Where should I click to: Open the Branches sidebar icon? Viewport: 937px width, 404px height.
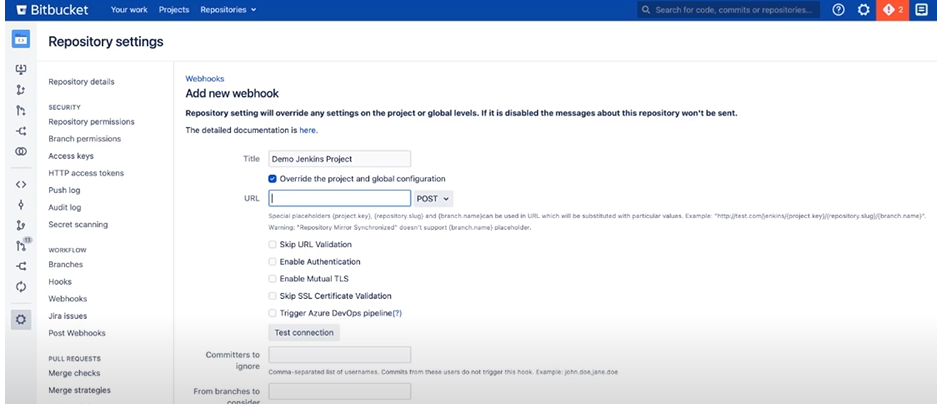click(x=21, y=225)
